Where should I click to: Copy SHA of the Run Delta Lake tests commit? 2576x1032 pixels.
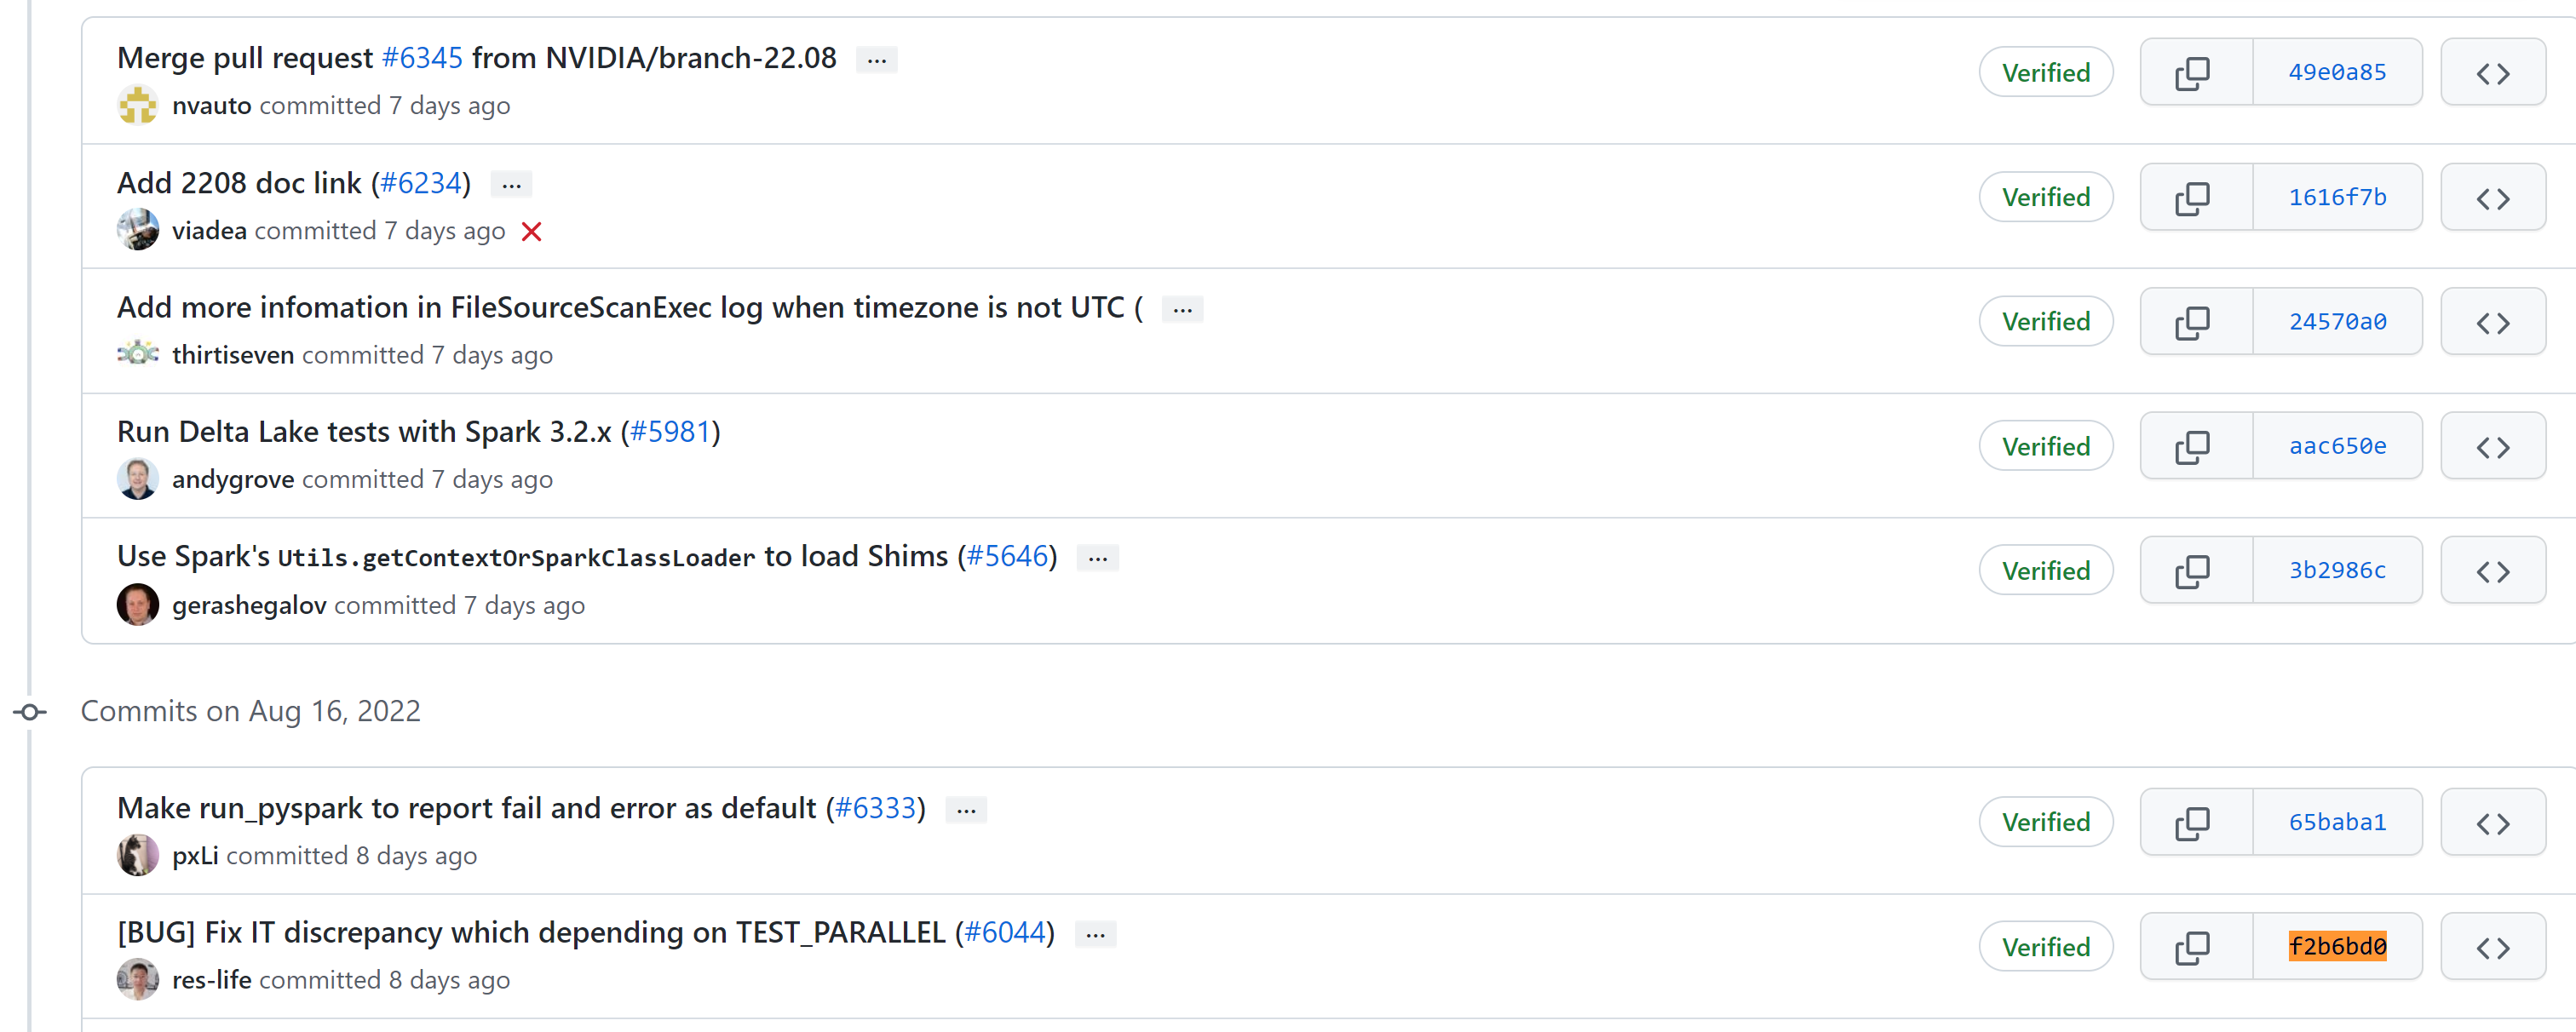click(x=2194, y=446)
